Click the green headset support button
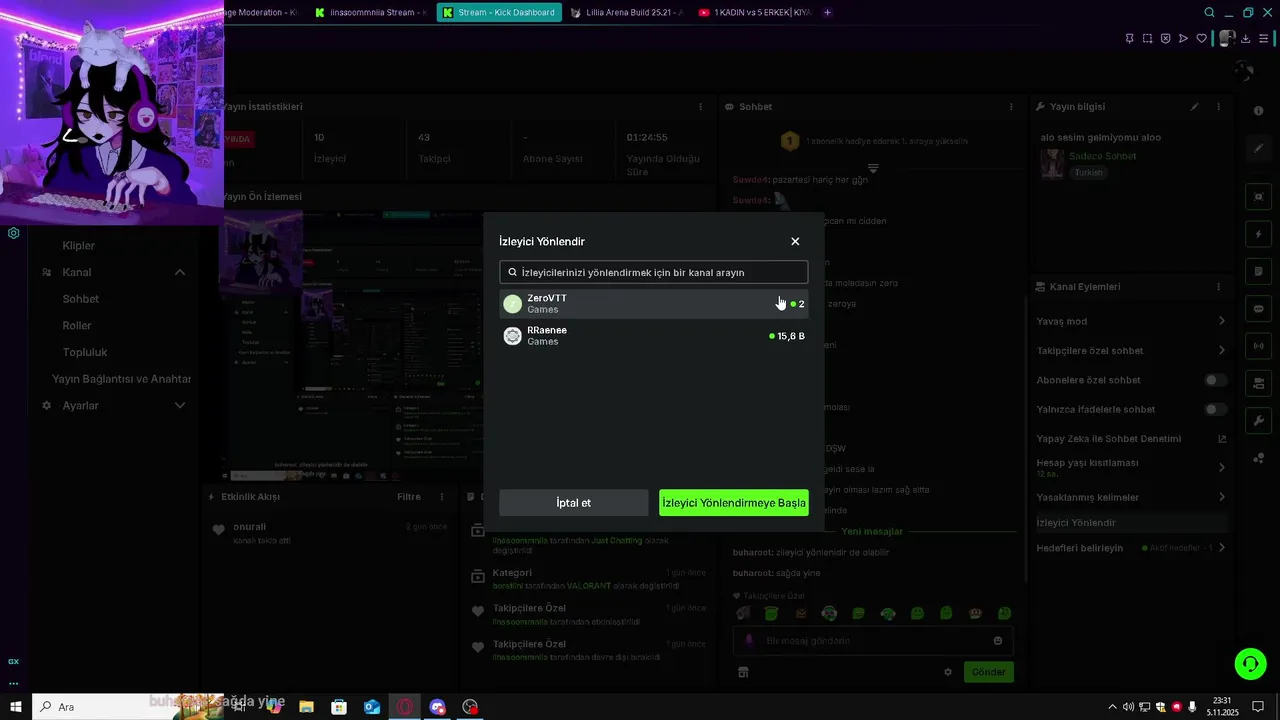Viewport: 1280px width, 720px height. click(x=1250, y=663)
